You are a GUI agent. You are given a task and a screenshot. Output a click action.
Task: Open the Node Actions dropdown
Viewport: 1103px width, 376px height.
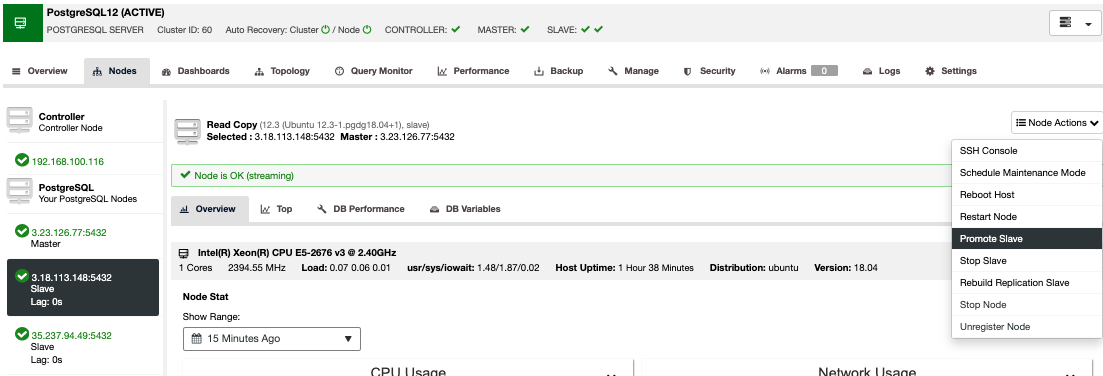(1056, 122)
